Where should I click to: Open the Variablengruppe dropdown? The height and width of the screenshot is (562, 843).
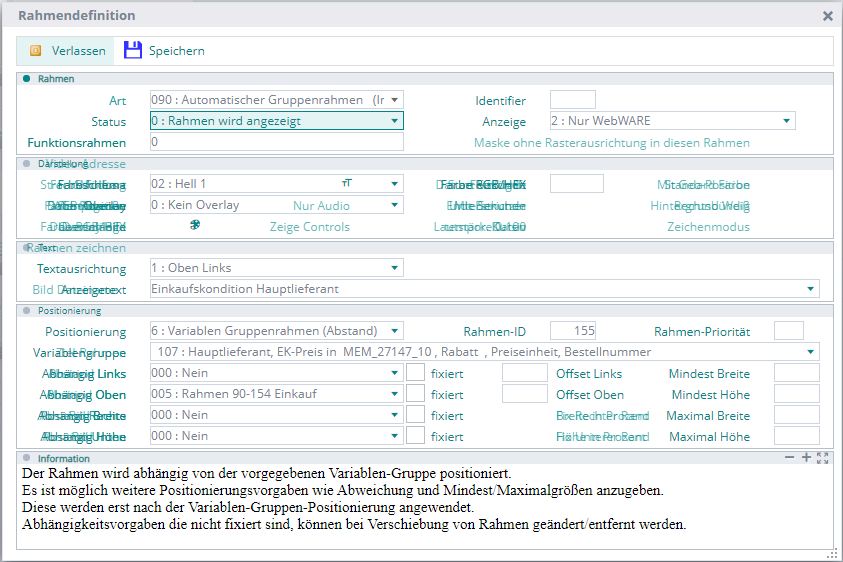[810, 352]
